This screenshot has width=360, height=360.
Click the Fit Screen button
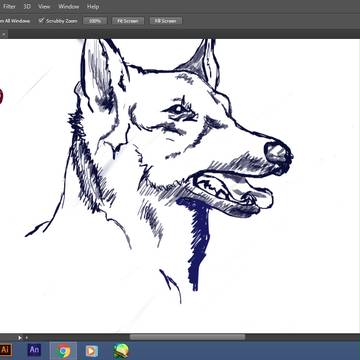(128, 21)
